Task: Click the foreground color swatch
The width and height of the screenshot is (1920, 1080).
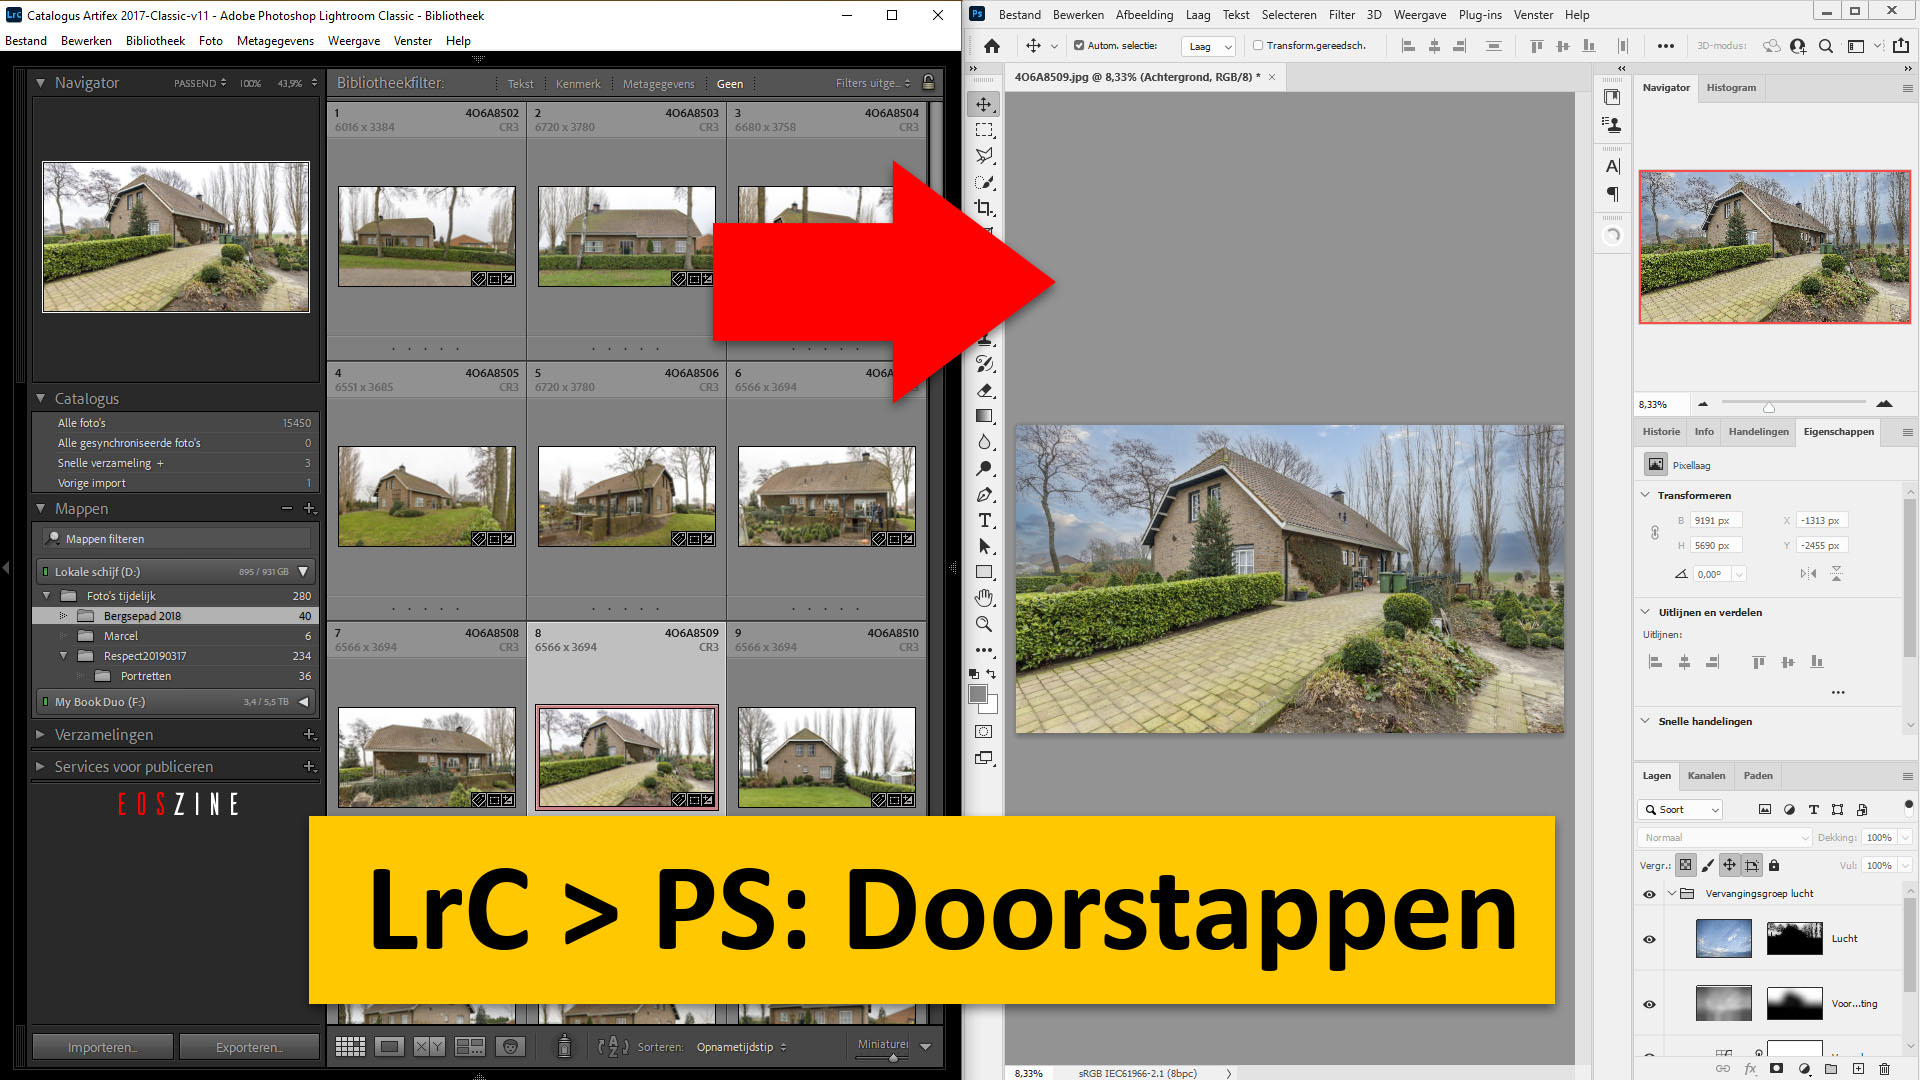Action: coord(978,694)
